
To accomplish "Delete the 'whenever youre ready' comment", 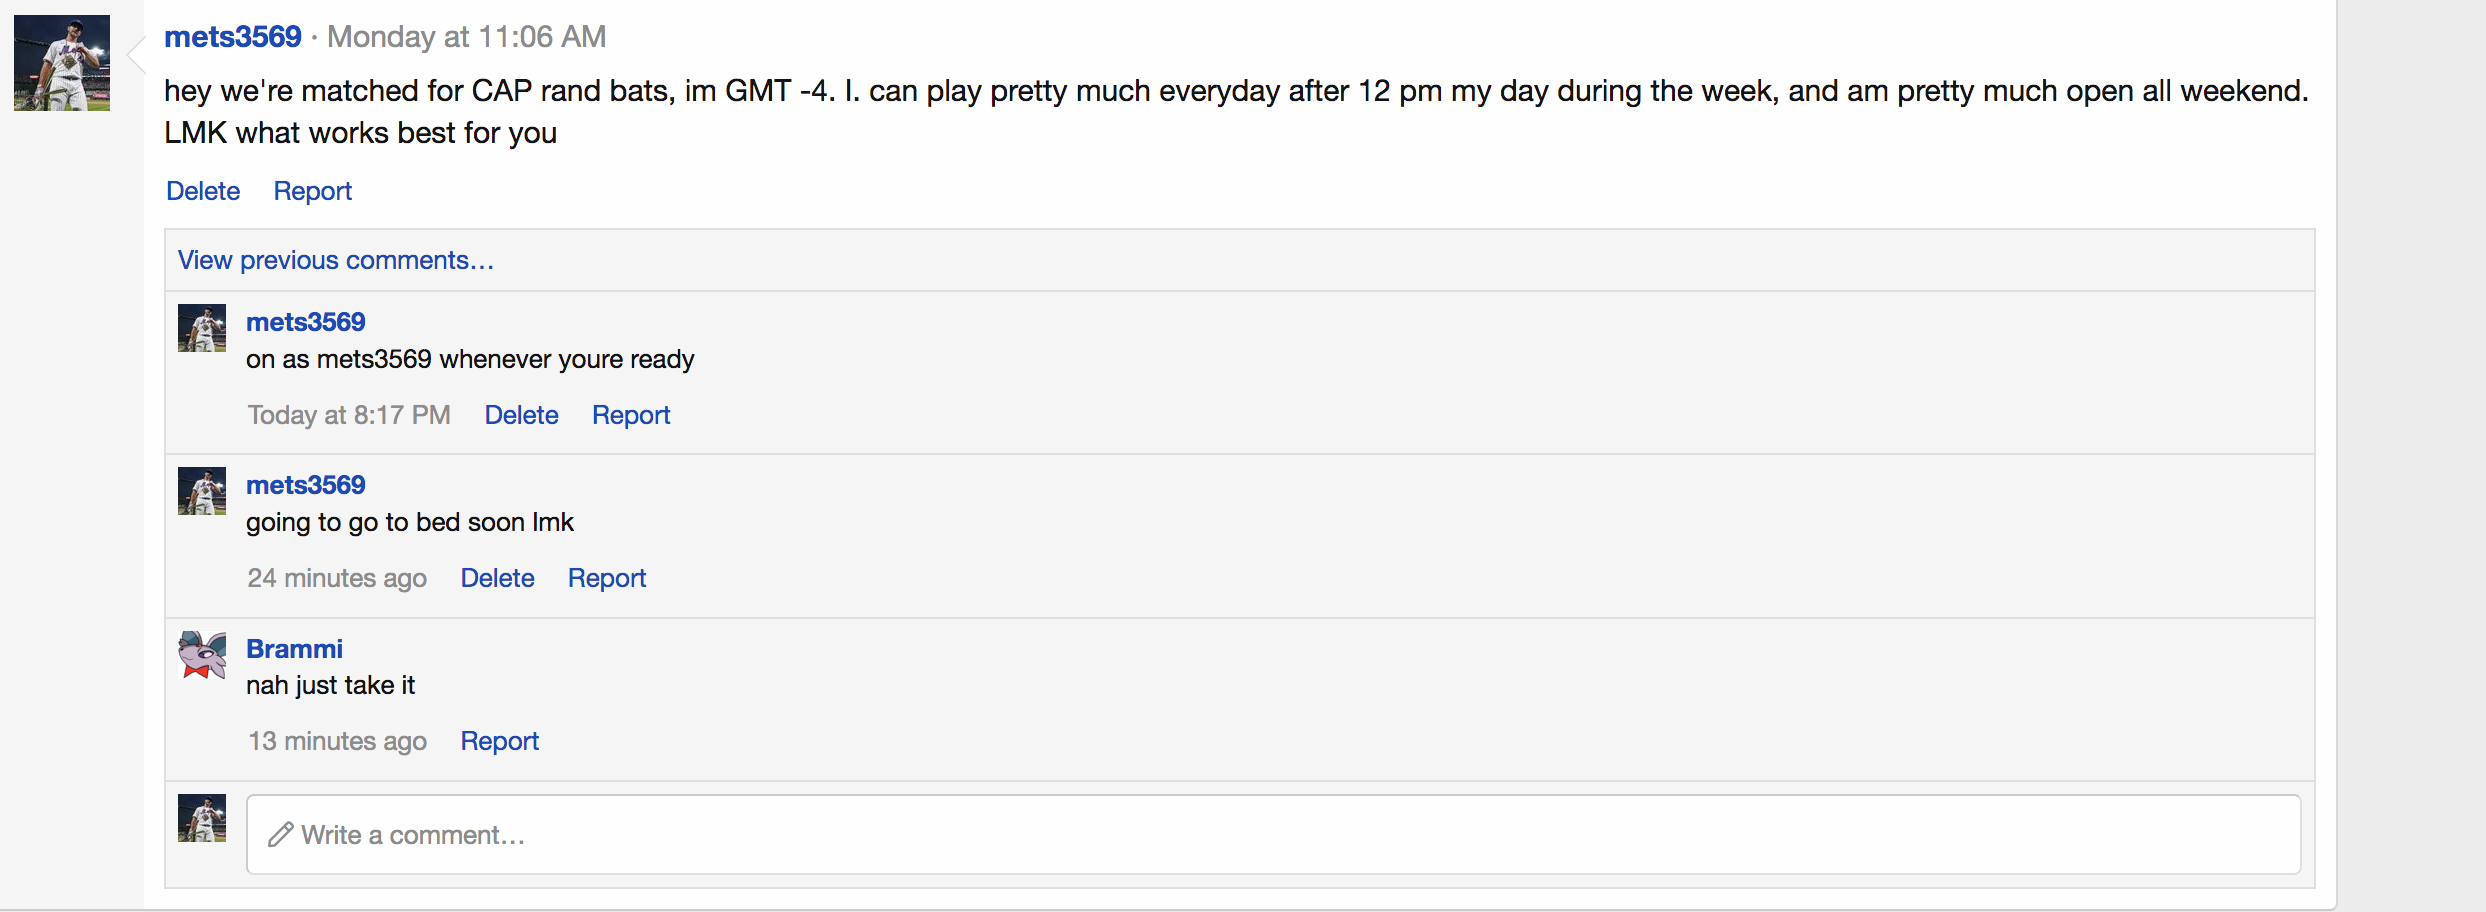I will tap(521, 415).
